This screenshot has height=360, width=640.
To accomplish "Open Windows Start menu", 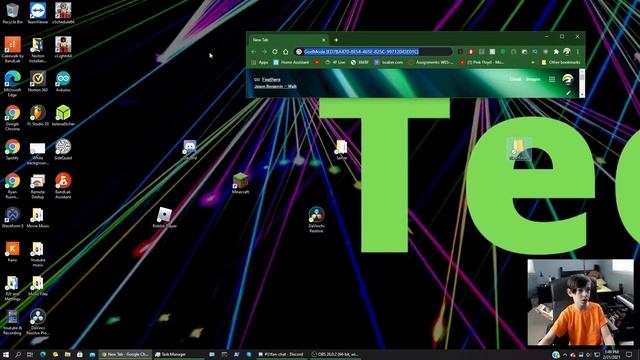I will point(6,354).
